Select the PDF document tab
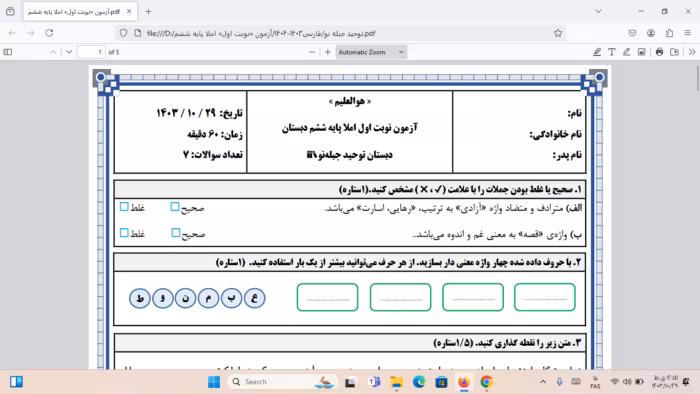 [80, 12]
